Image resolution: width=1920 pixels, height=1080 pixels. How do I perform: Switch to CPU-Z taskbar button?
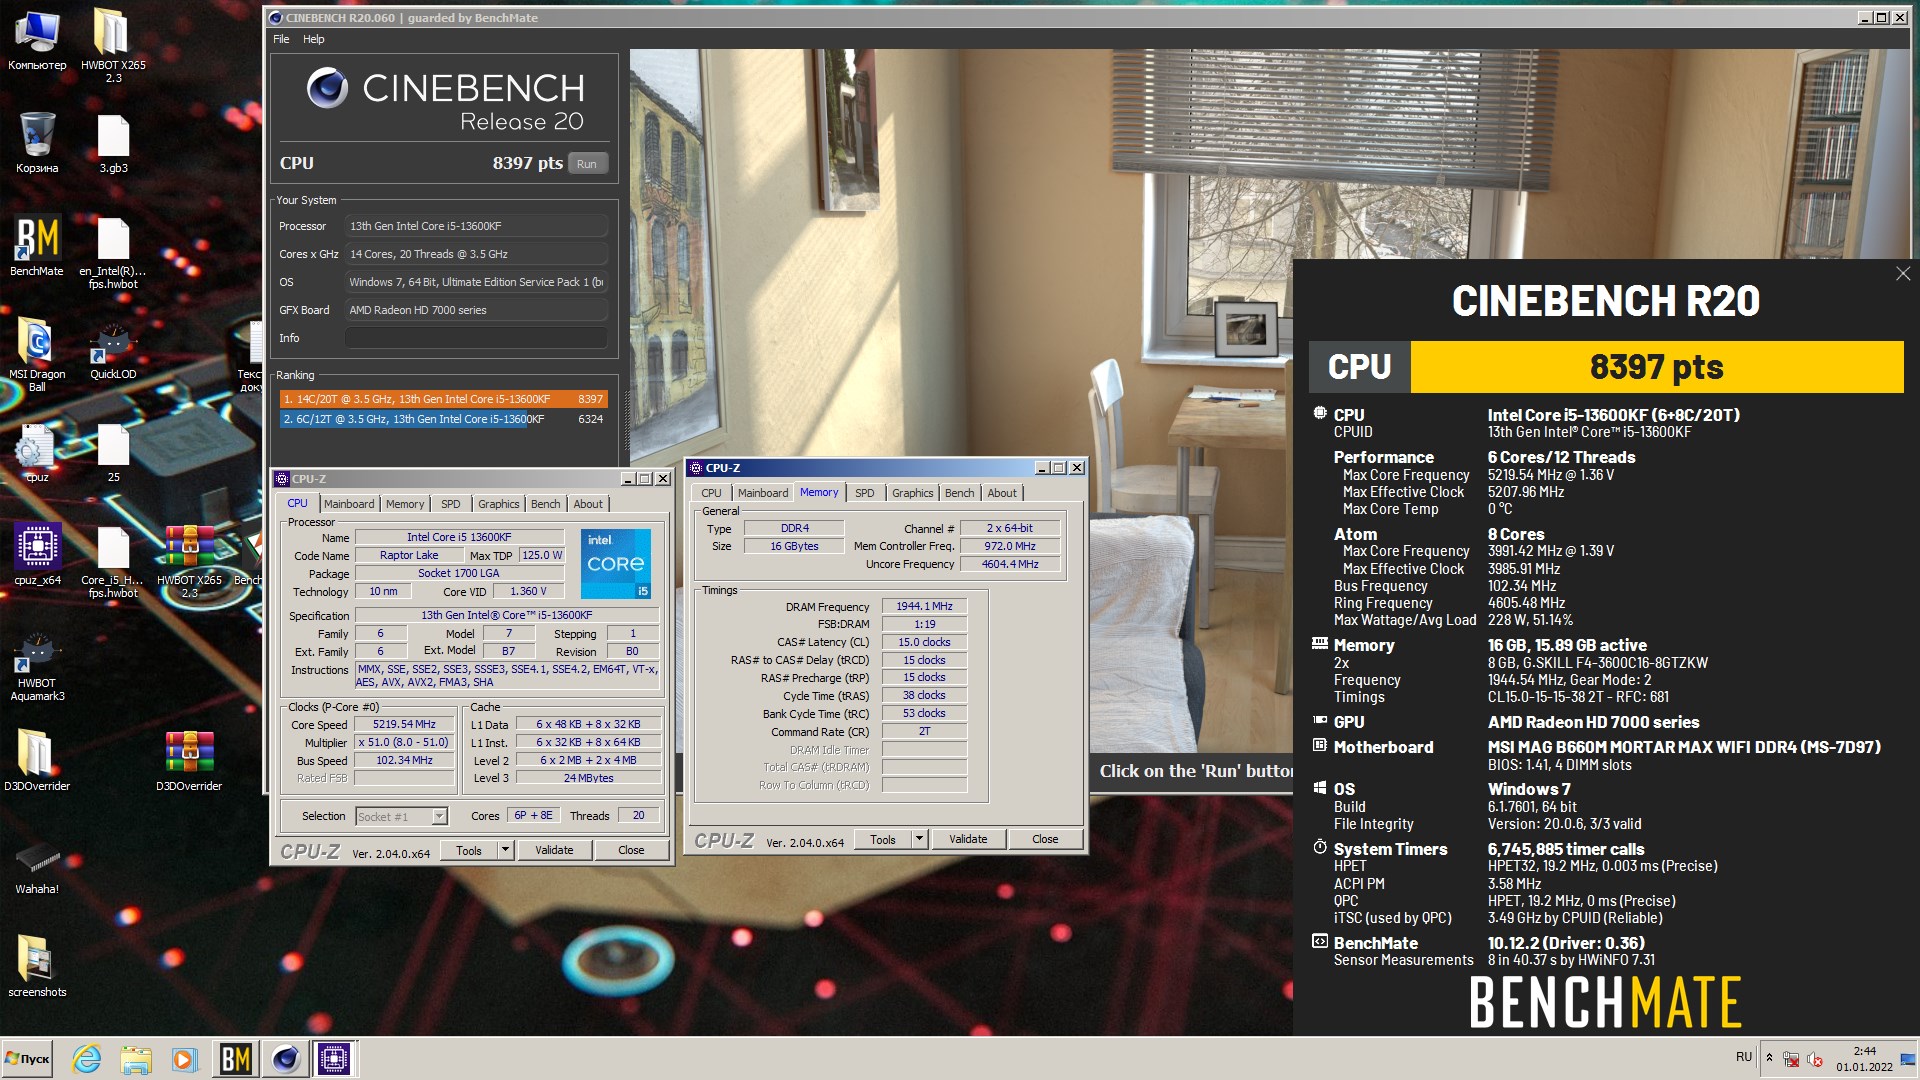pos(334,1058)
